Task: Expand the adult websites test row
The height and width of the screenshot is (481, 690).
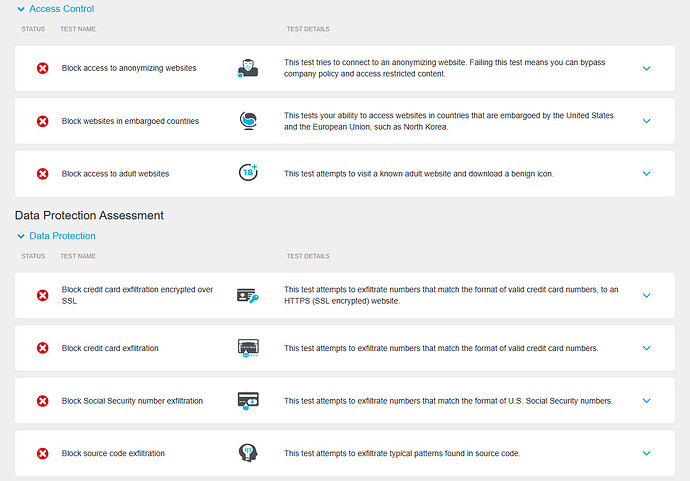Action: [646, 173]
